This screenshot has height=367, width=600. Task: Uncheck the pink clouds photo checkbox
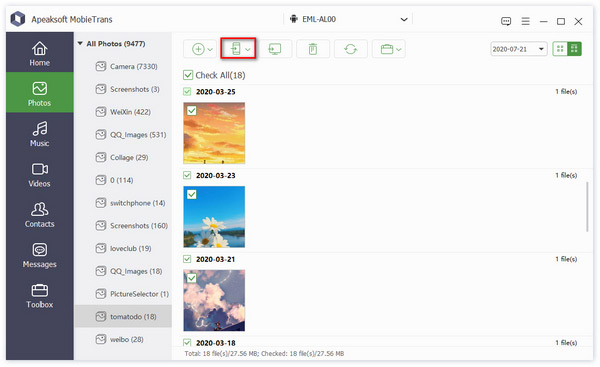(192, 278)
